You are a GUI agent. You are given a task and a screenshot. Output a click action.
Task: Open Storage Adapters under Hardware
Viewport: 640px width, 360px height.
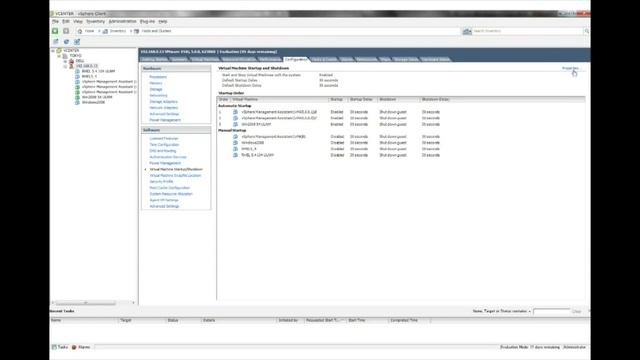163,101
